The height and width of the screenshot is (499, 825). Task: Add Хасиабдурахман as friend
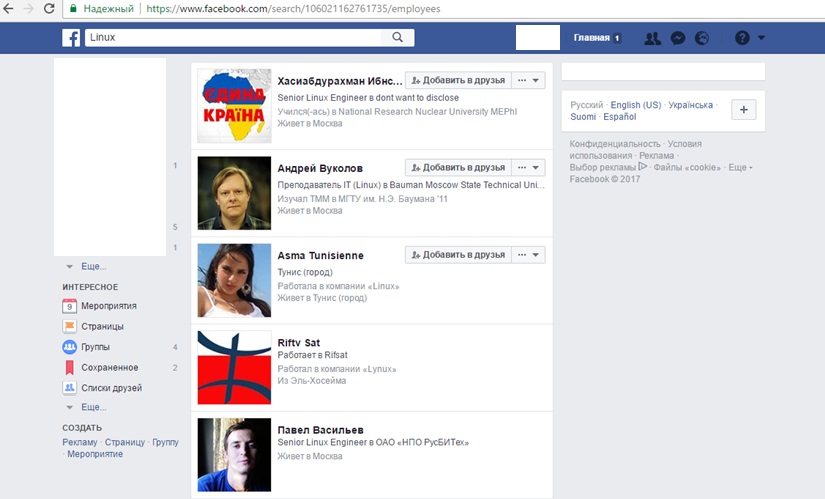[x=458, y=81]
